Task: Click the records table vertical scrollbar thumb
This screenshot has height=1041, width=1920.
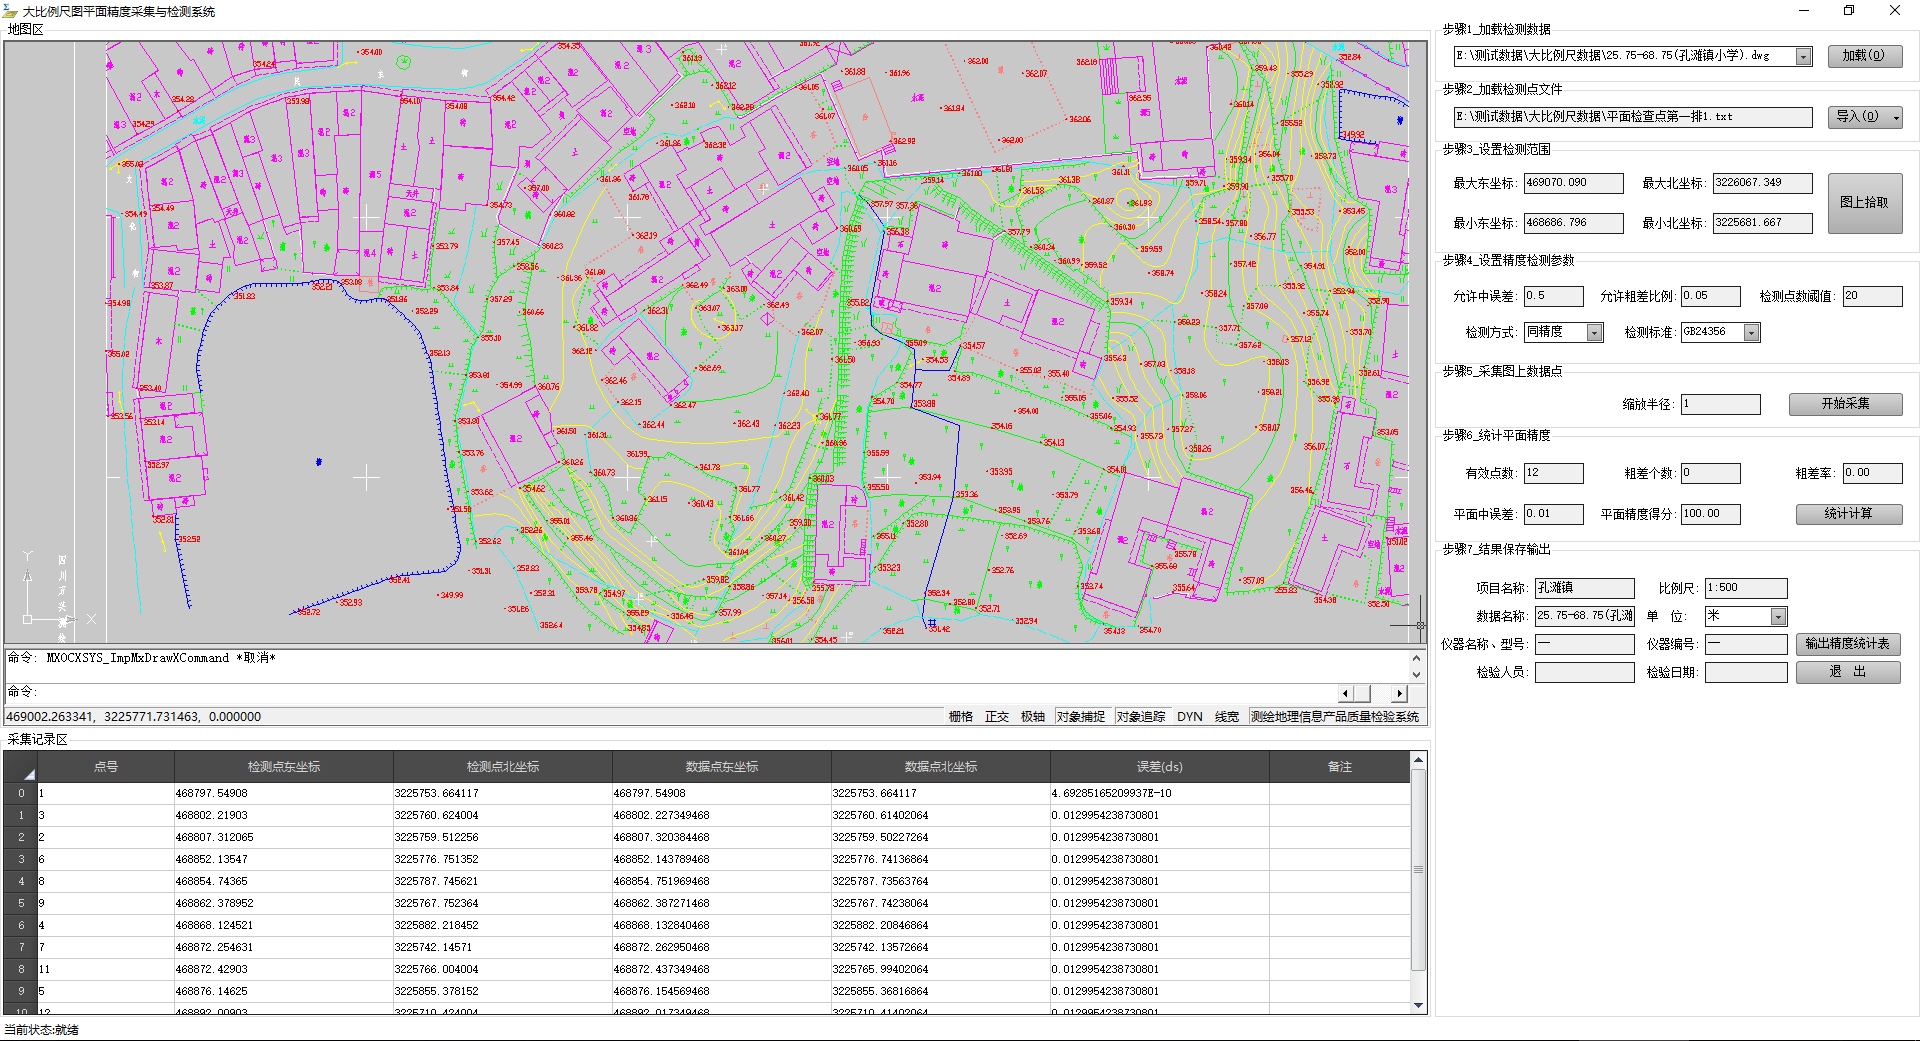Action: coord(1418,870)
